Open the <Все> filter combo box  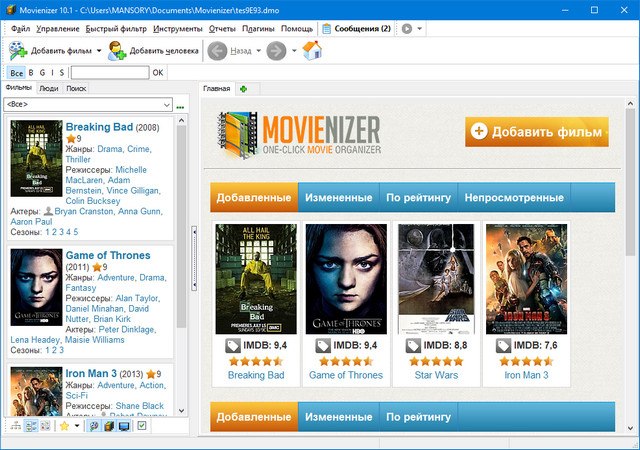tap(88, 104)
